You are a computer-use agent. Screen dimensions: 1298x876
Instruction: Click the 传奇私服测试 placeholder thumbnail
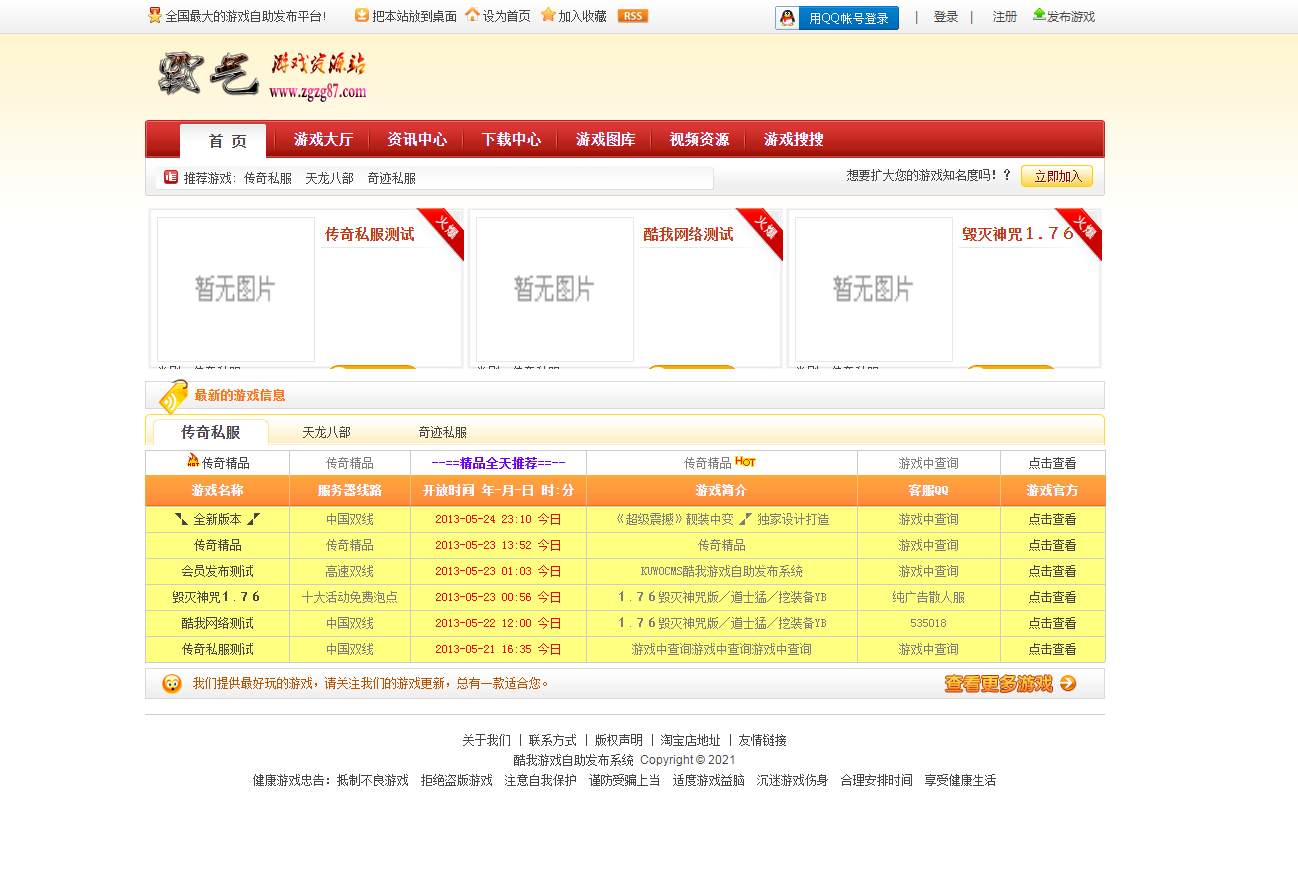coord(236,289)
